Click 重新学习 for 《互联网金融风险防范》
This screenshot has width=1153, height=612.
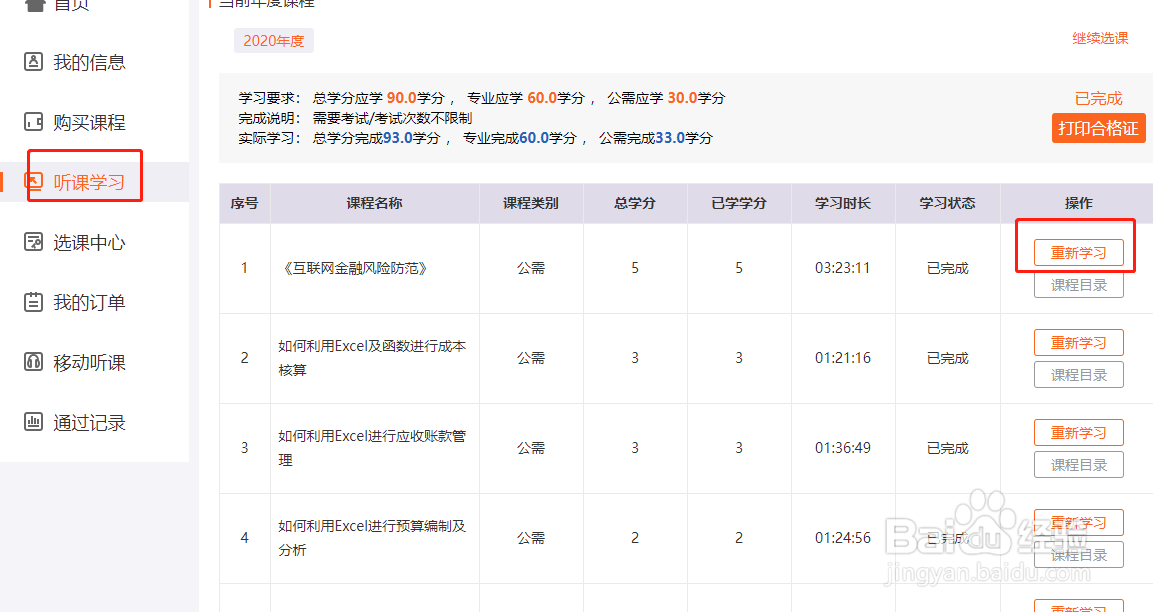[x=1078, y=252]
